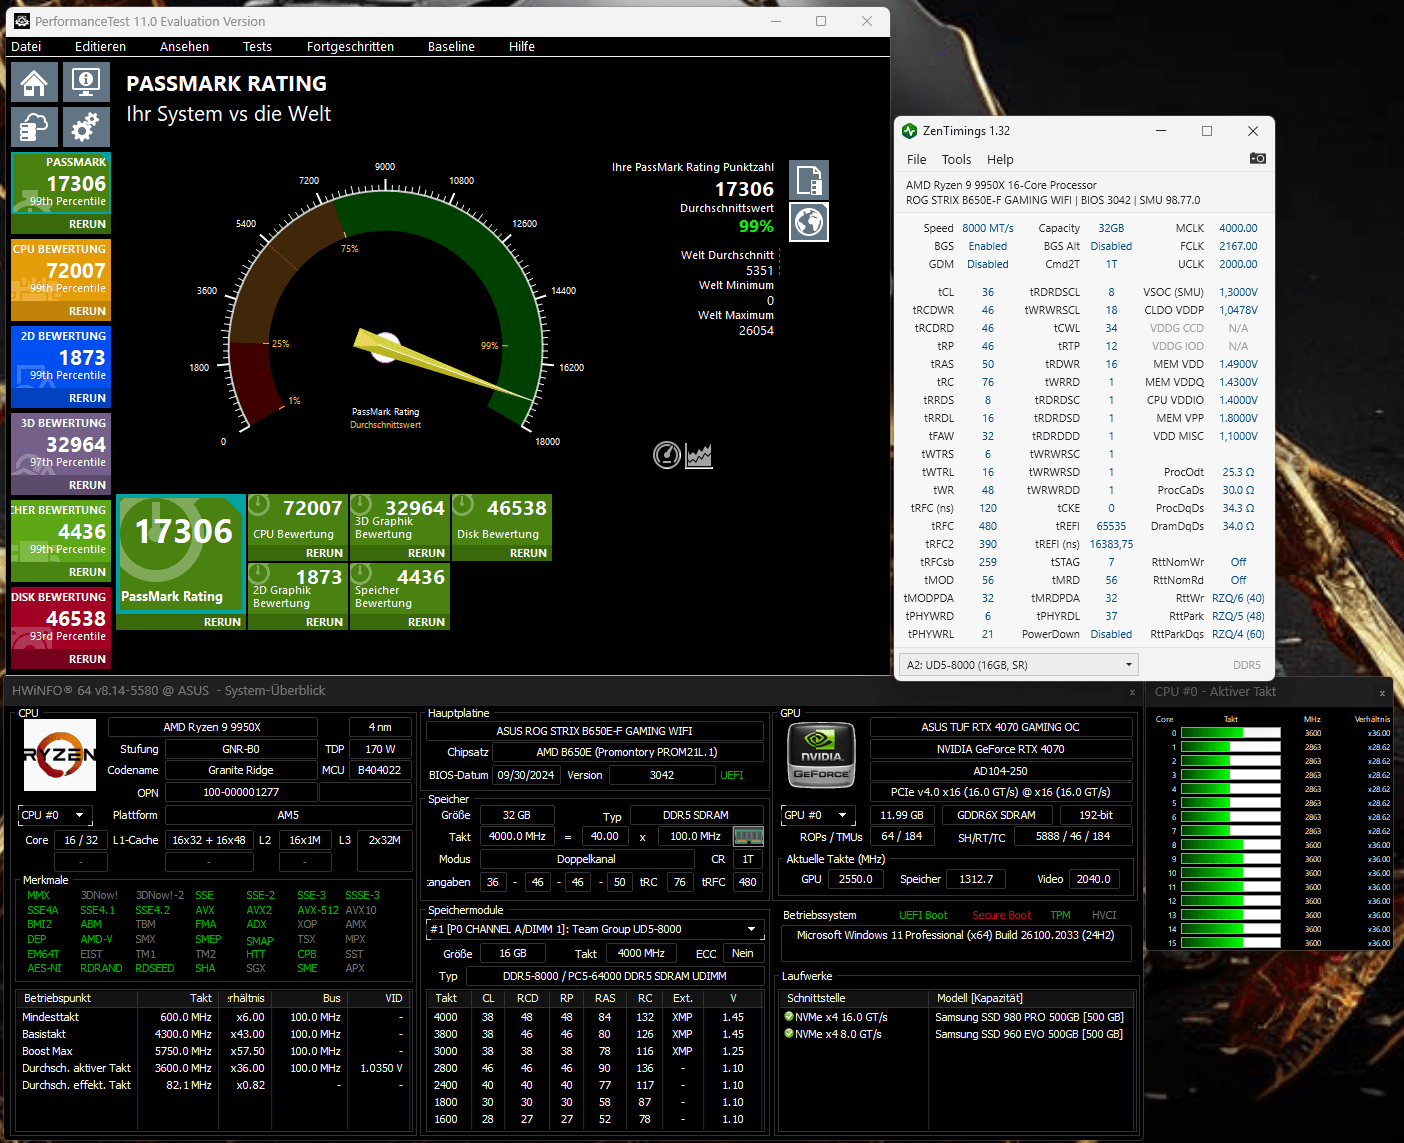Click the green UEFI link next to version 3042
Image resolution: width=1404 pixels, height=1143 pixels.
tap(731, 775)
